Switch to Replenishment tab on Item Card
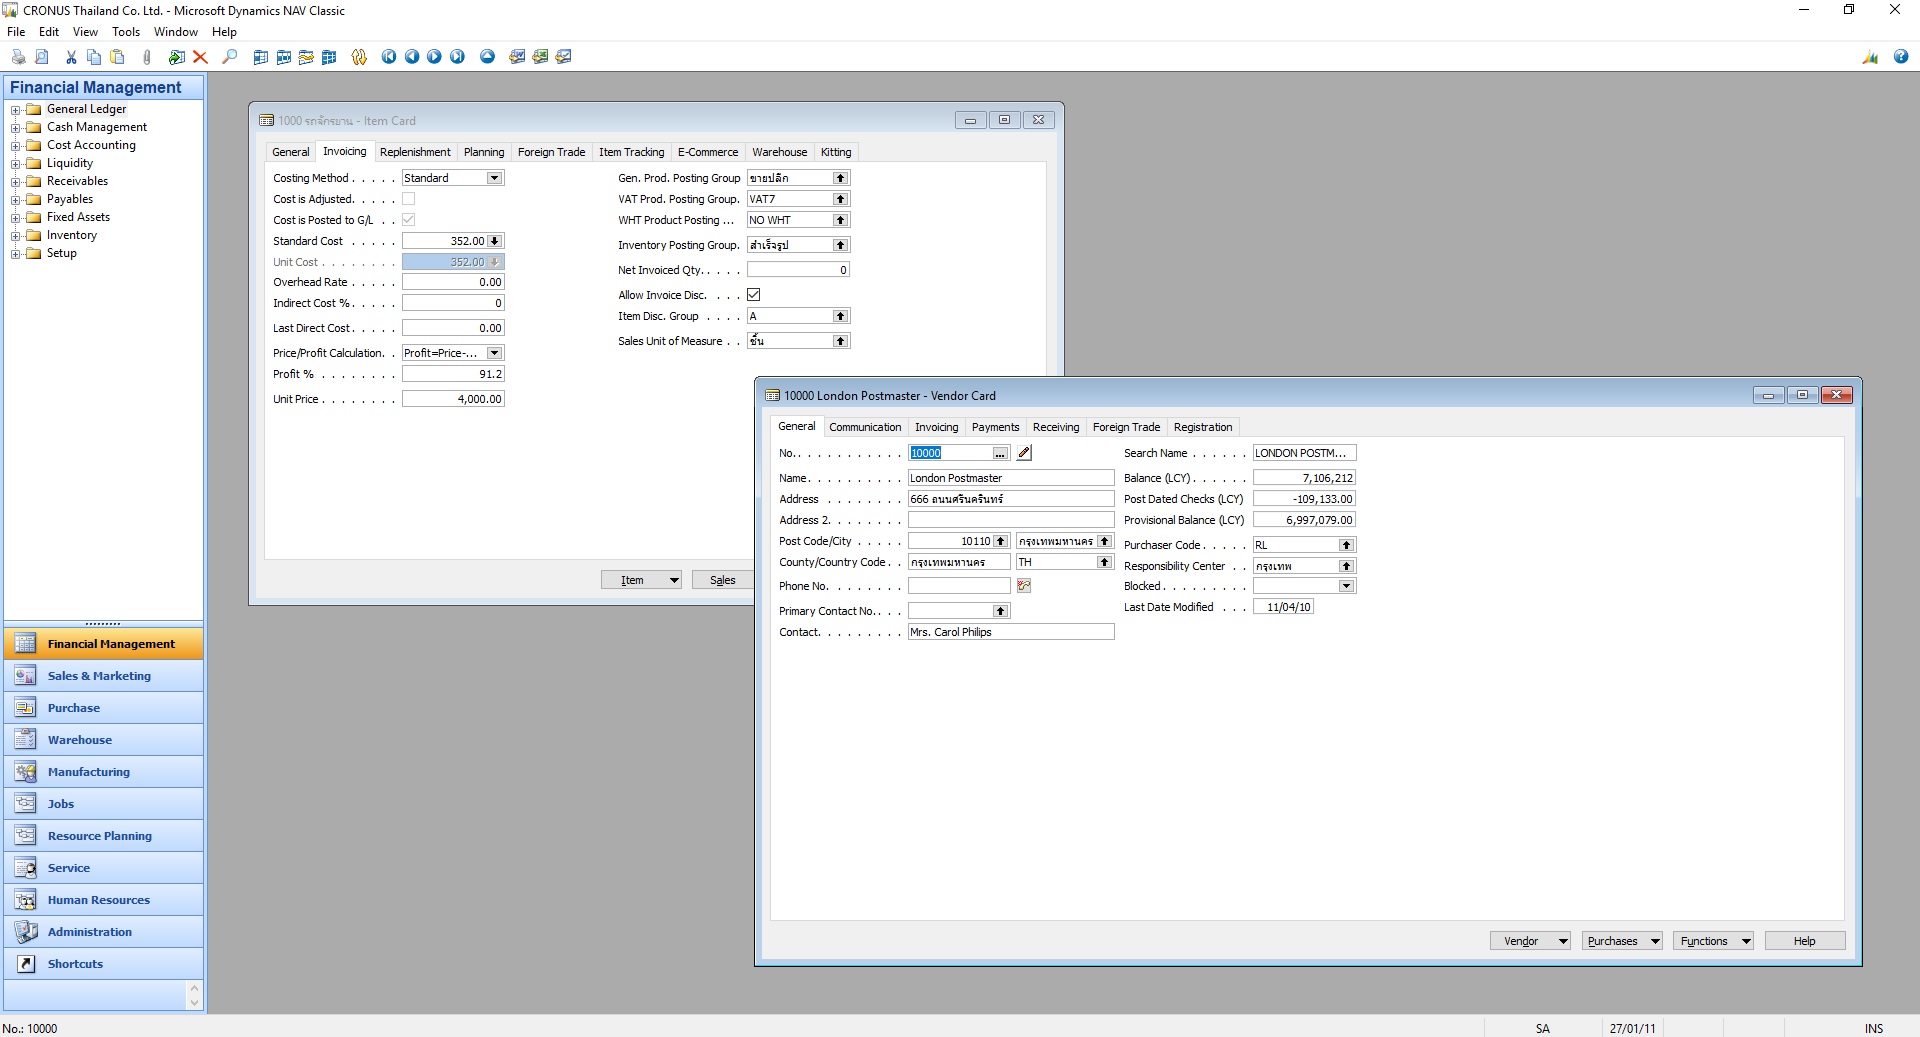The image size is (1920, 1037). (x=415, y=152)
